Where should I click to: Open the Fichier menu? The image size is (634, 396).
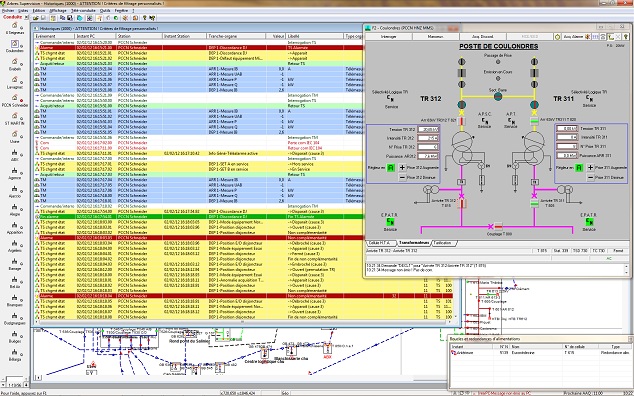click(8, 11)
